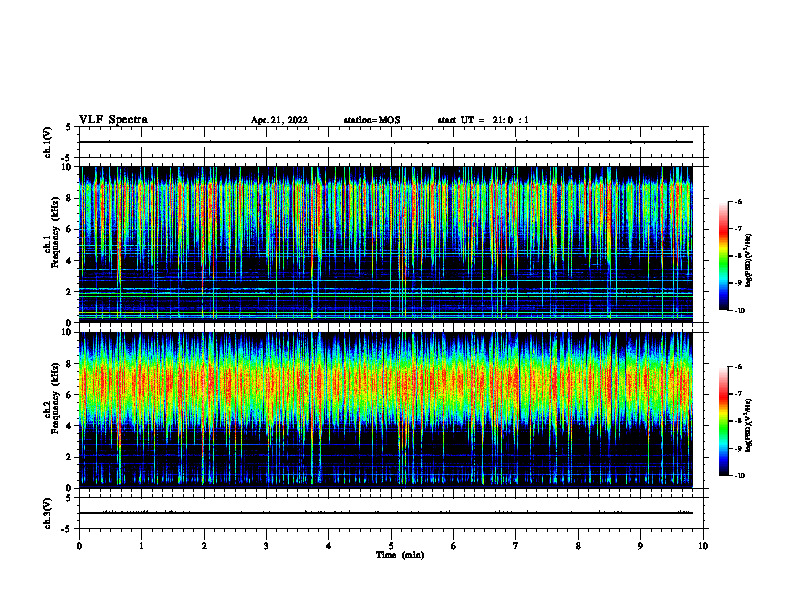Click the "-7" tick on ch.2 colorbar

coord(737,394)
